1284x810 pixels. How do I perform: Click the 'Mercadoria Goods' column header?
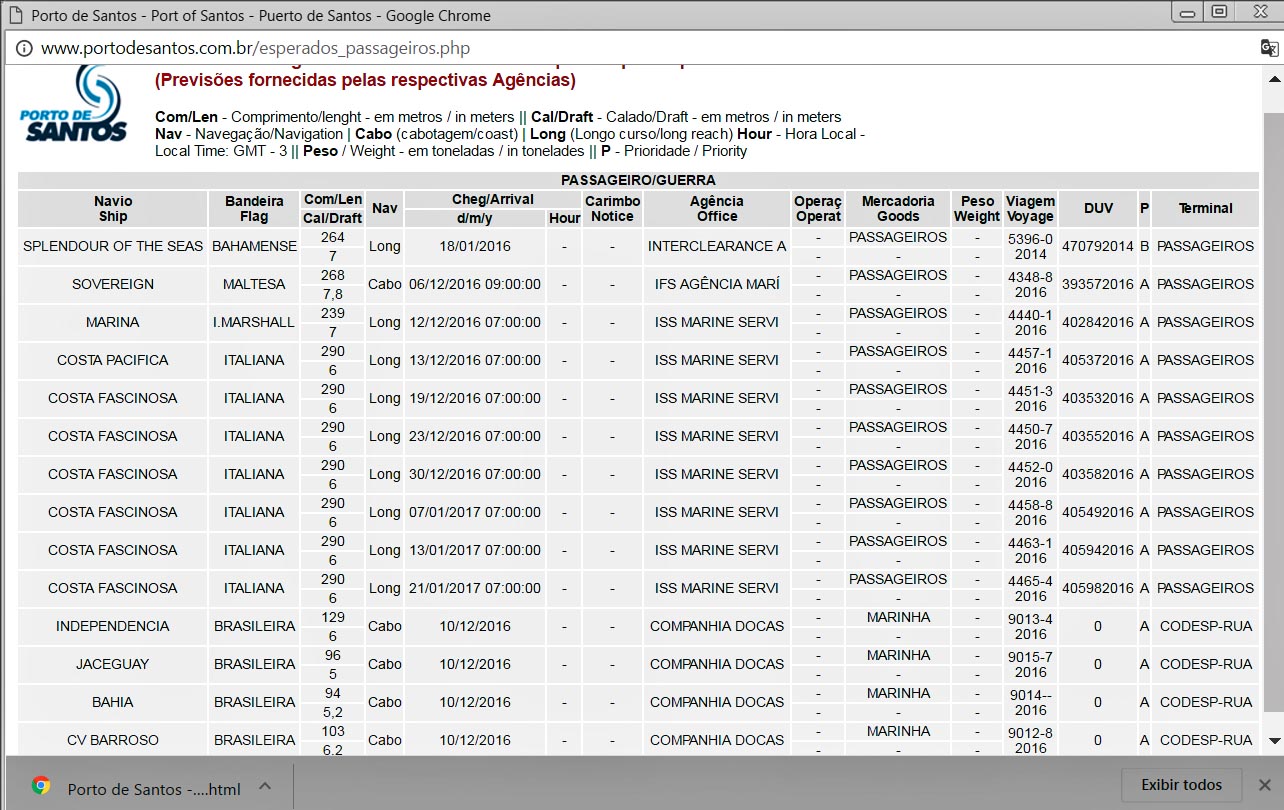tap(898, 208)
